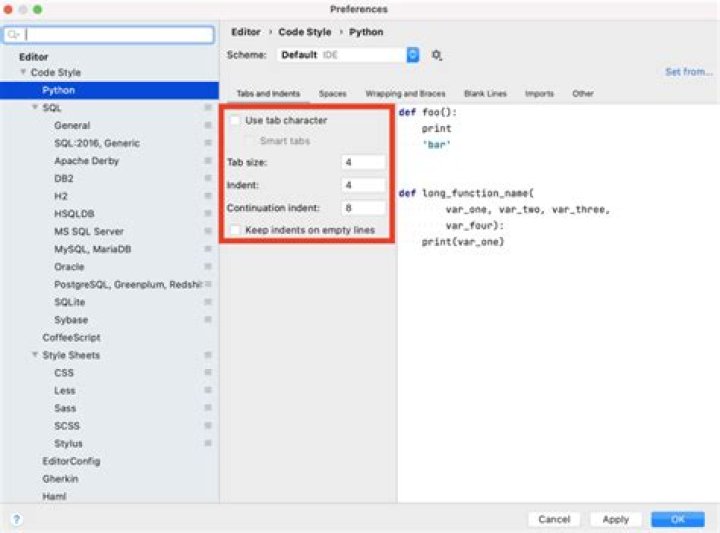Screen dimensions: 720x533
Task: Click the scheme icon beside Less
Action: [x=208, y=390]
